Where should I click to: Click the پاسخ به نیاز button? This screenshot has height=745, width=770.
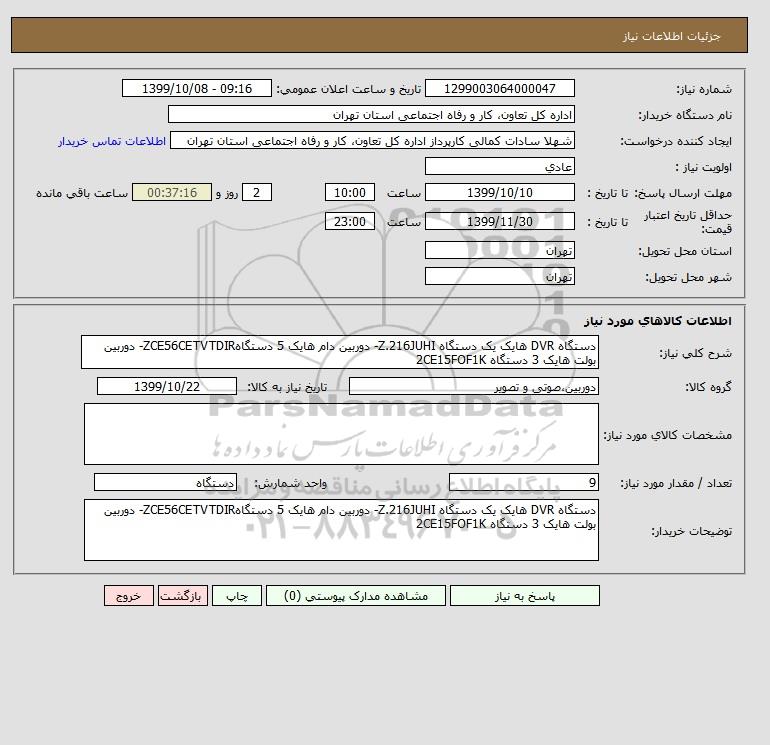tap(524, 596)
